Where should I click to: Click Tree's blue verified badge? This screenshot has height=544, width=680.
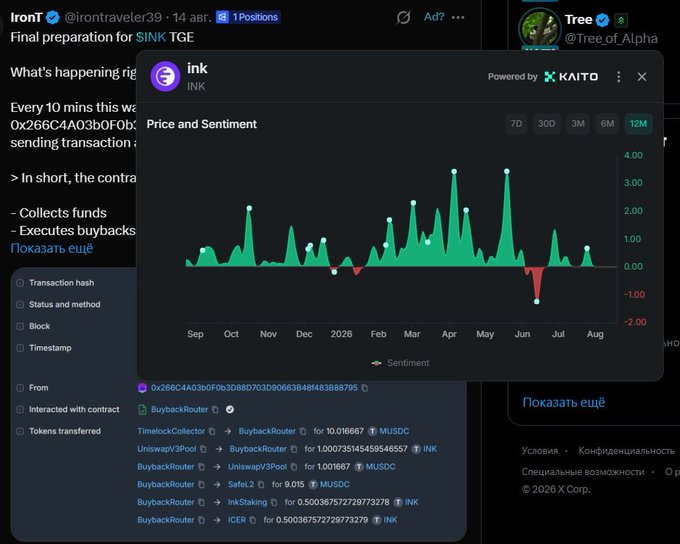click(602, 20)
